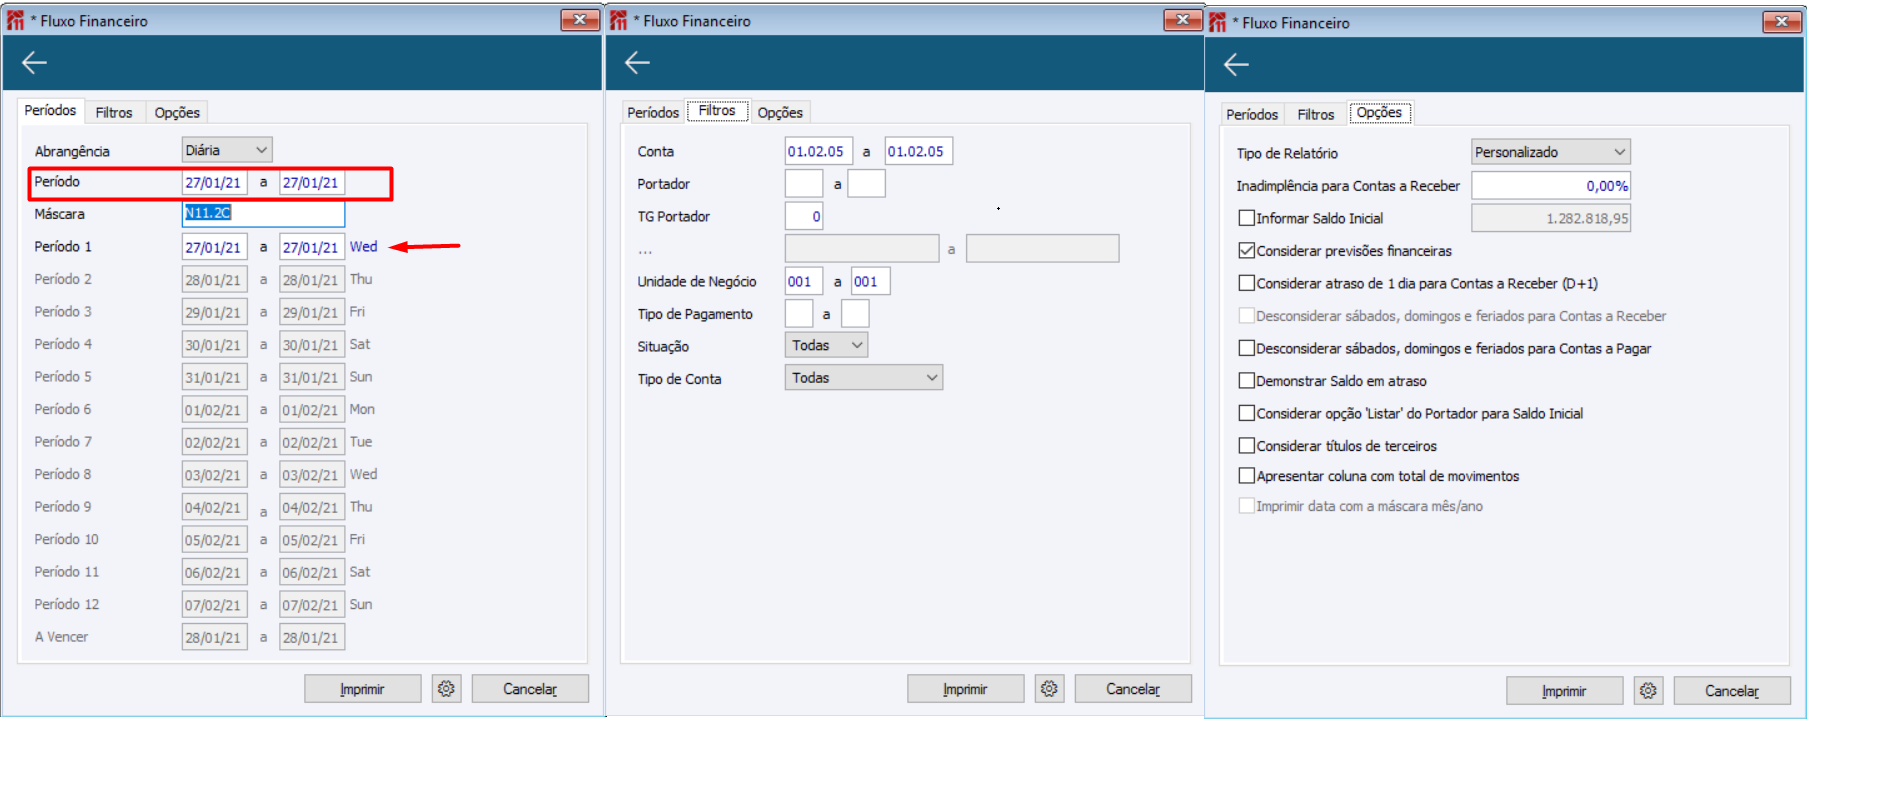The height and width of the screenshot is (799, 1890).
Task: Open Tipo de Relatório dropdown
Action: coord(1551,152)
